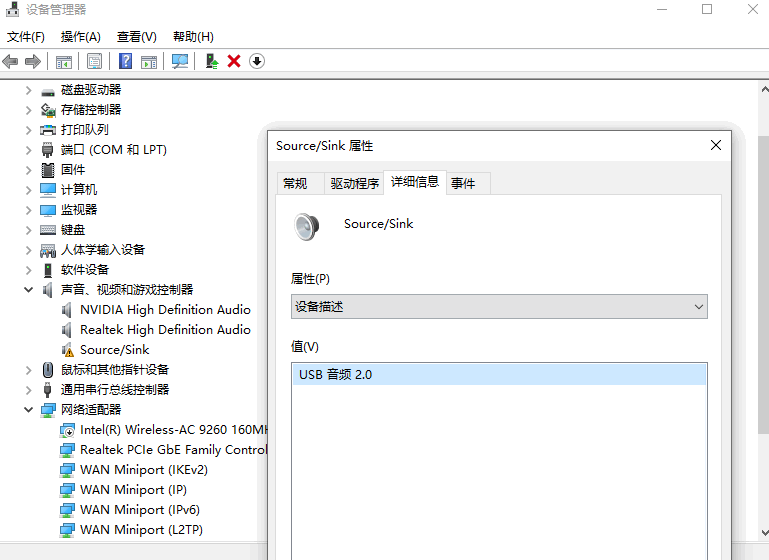Image resolution: width=769 pixels, height=560 pixels.
Task: Click the keyboard category icon
Action: tap(48, 230)
